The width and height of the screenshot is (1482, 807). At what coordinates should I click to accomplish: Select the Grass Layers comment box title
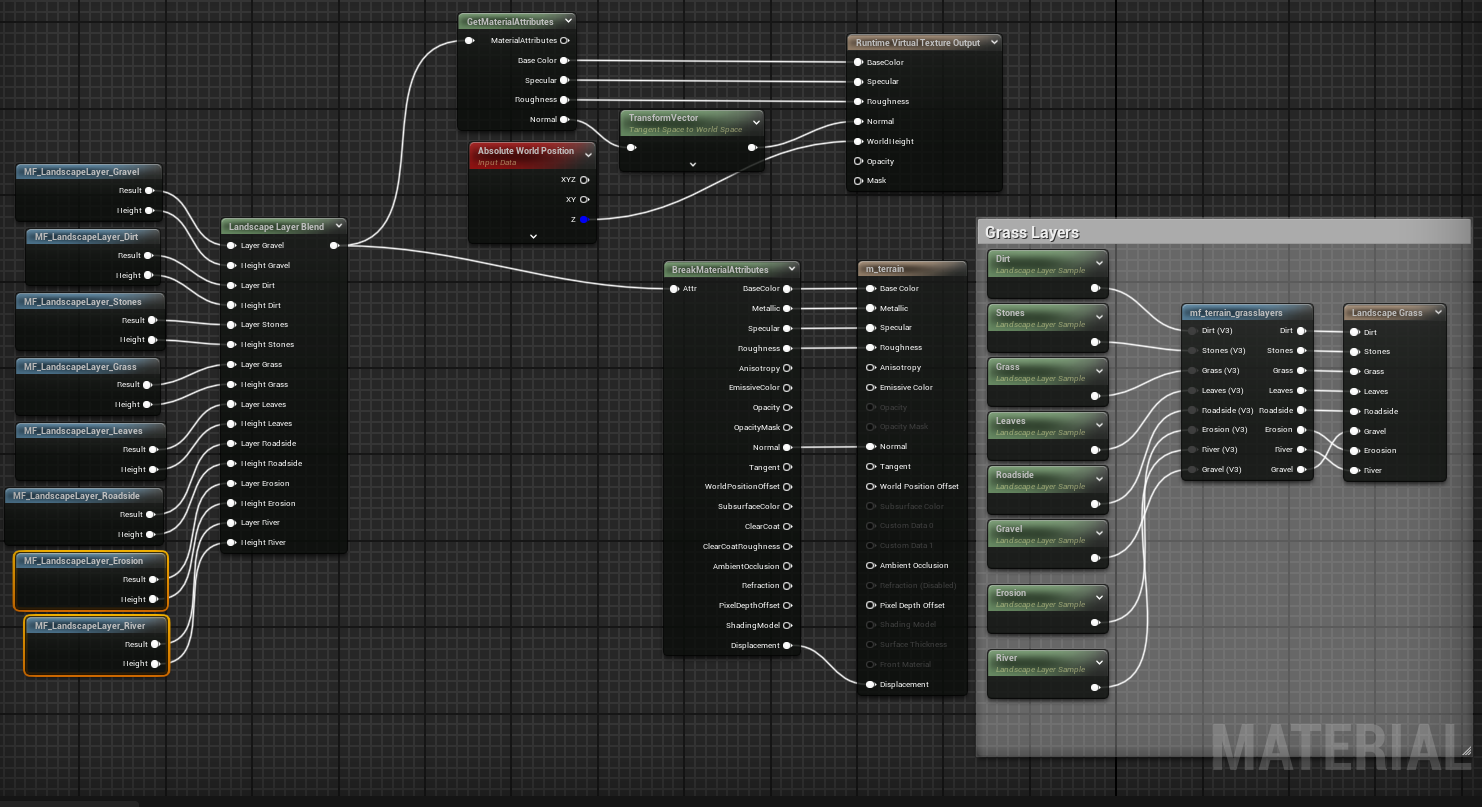[1032, 233]
